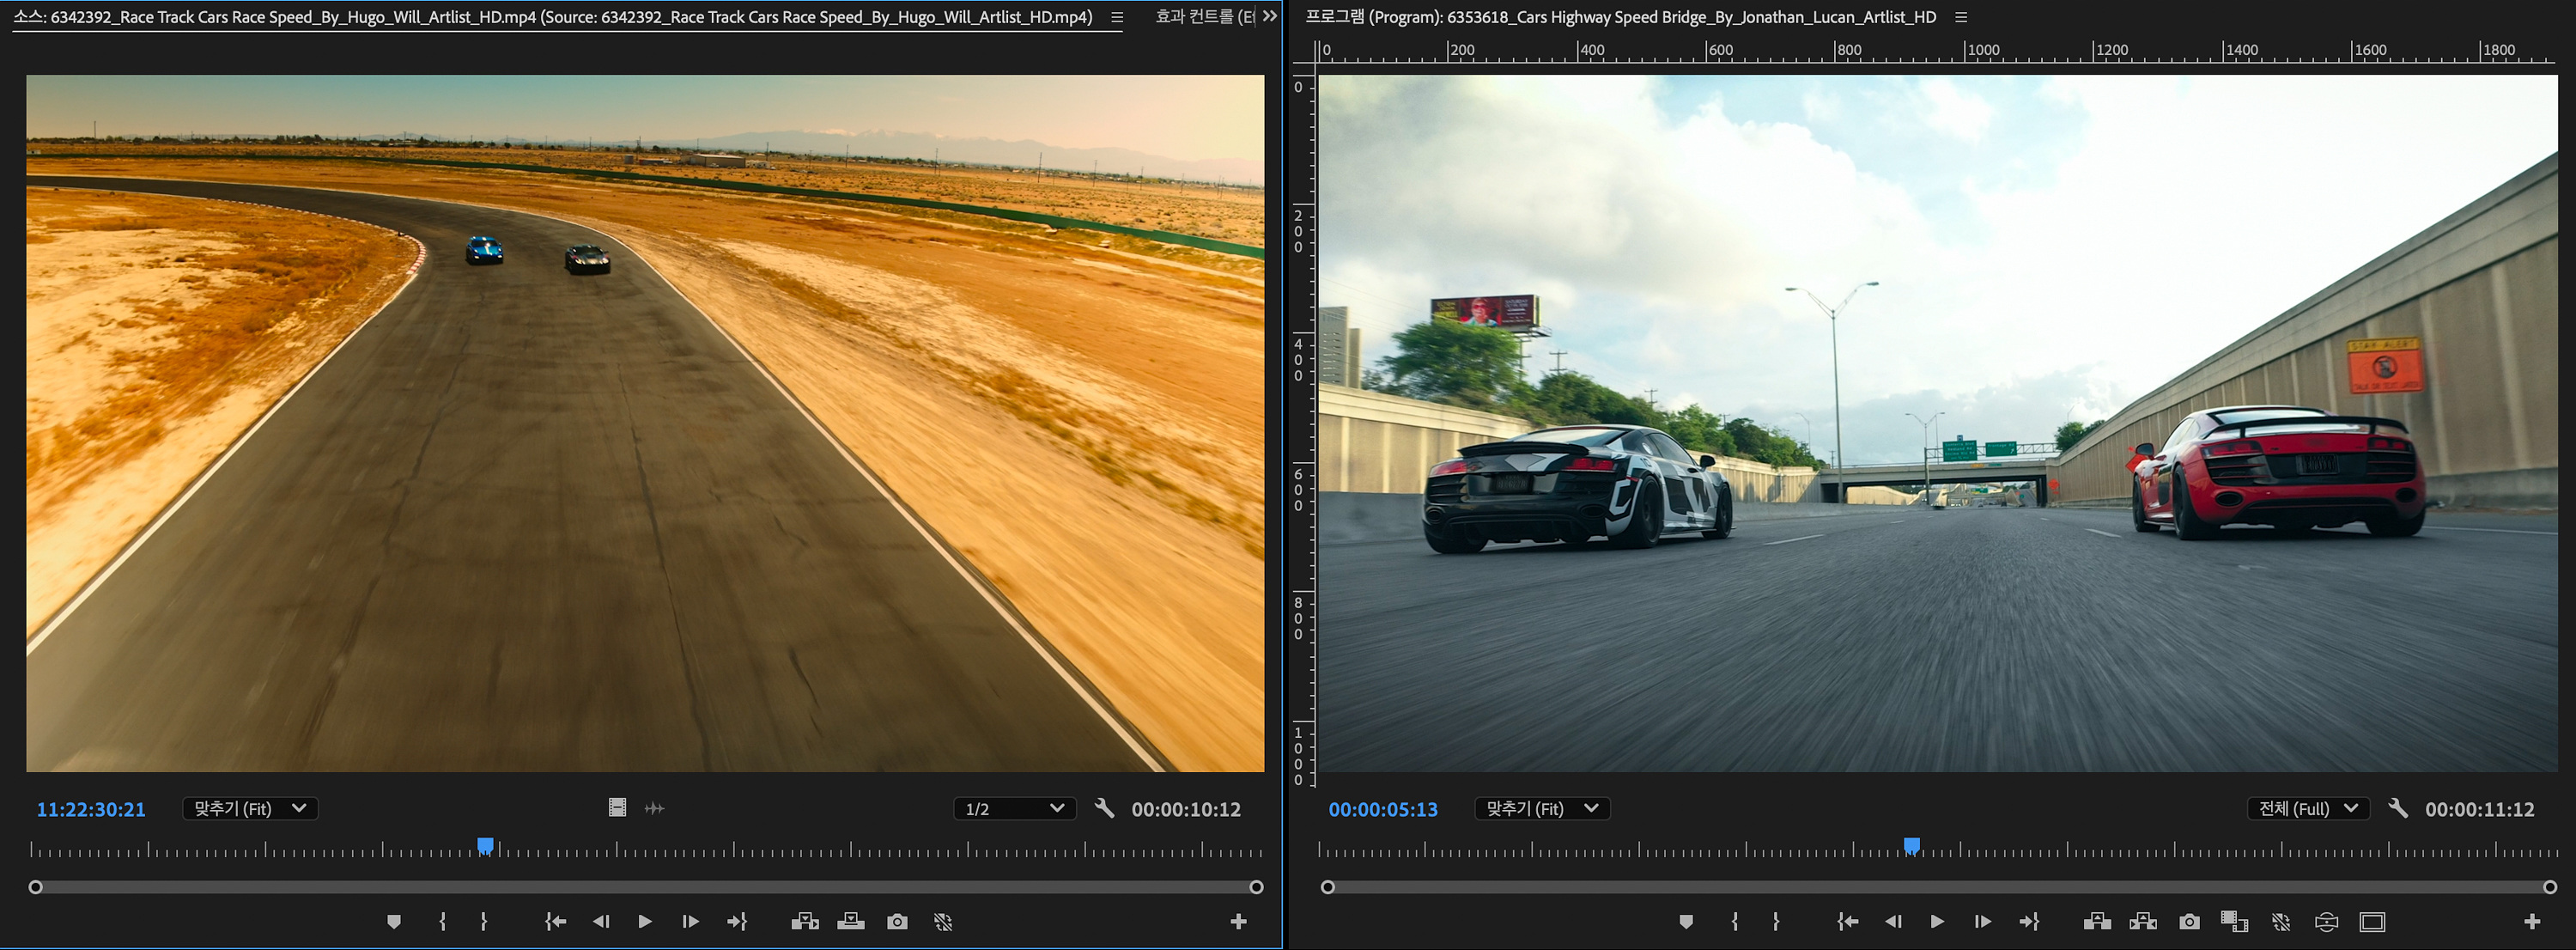
Task: Export frame from Source monitor camera icon
Action: [897, 921]
